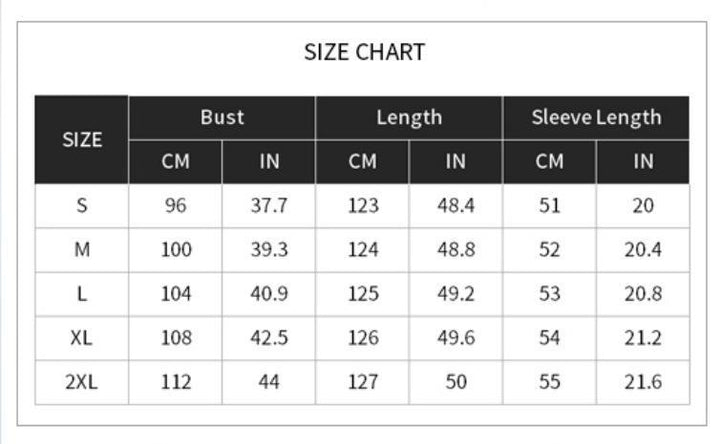Image resolution: width=720 pixels, height=444 pixels.
Task: Click the 125 length CM cell
Action: [363, 294]
